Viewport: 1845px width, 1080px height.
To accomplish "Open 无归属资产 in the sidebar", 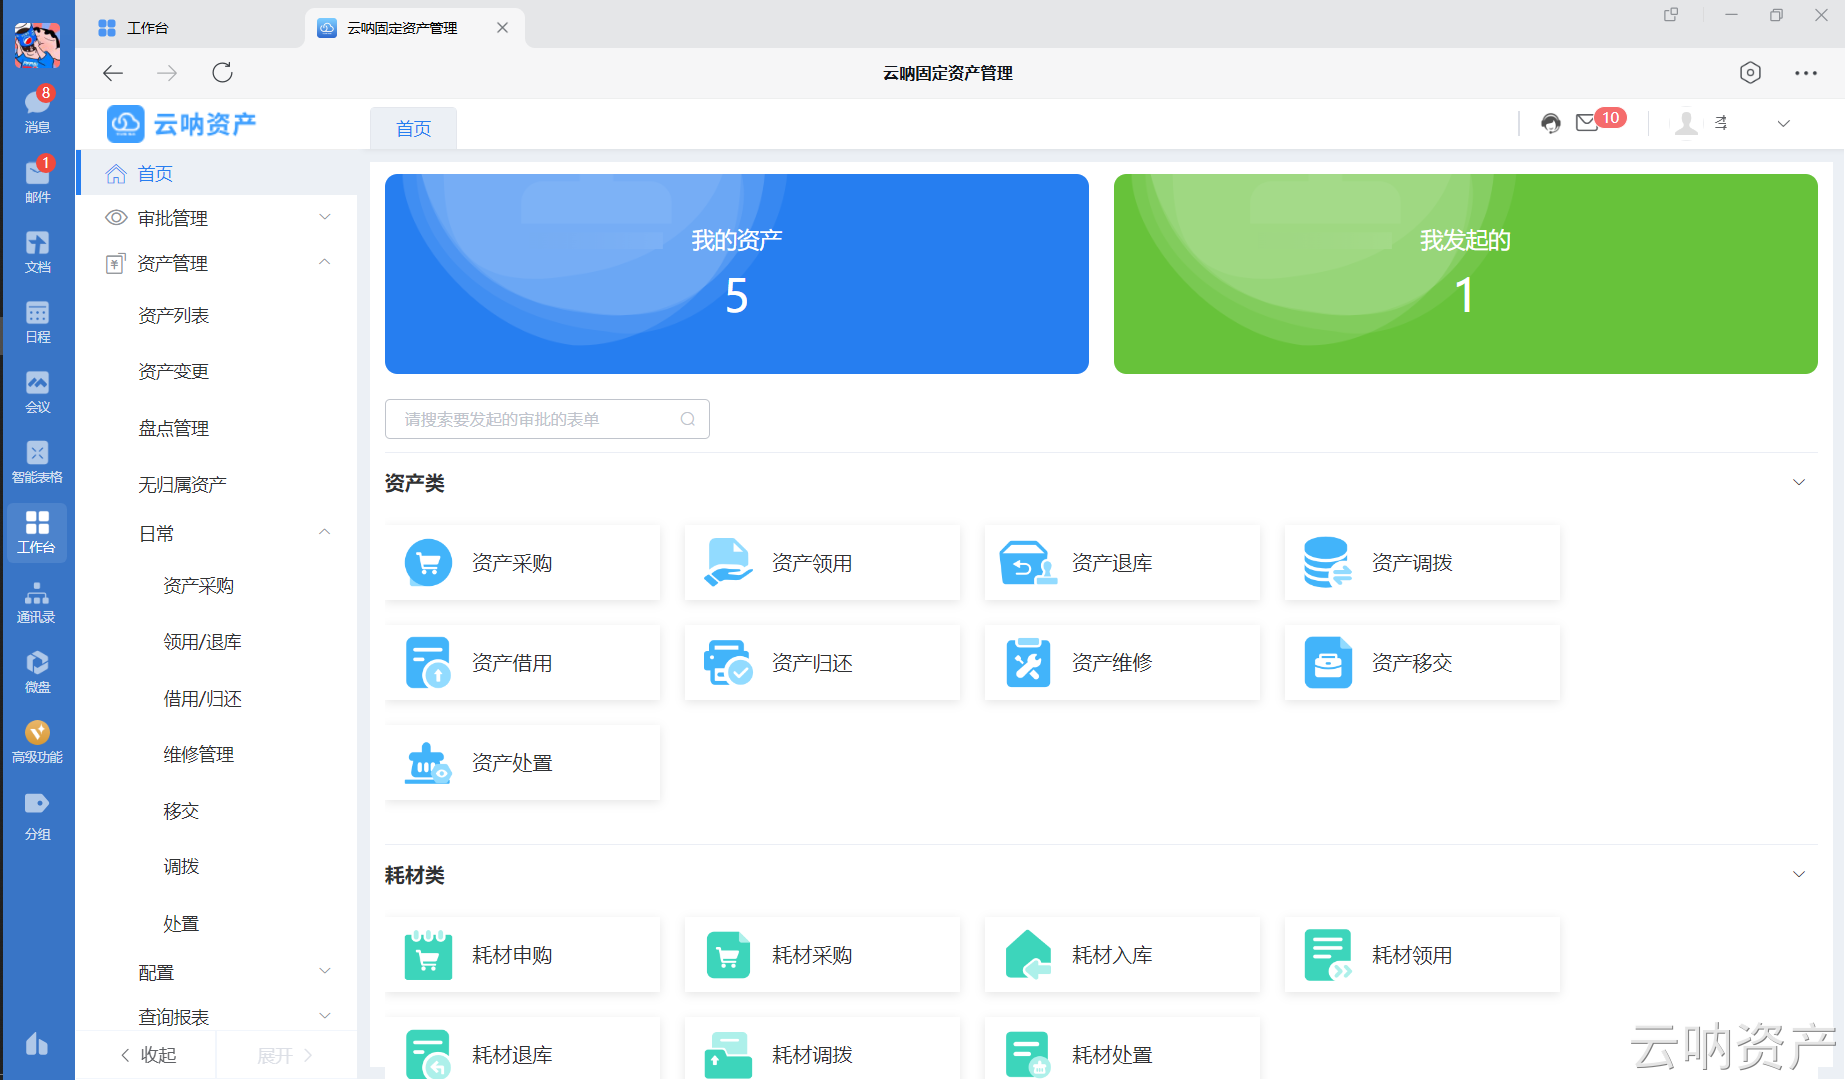I will [183, 485].
